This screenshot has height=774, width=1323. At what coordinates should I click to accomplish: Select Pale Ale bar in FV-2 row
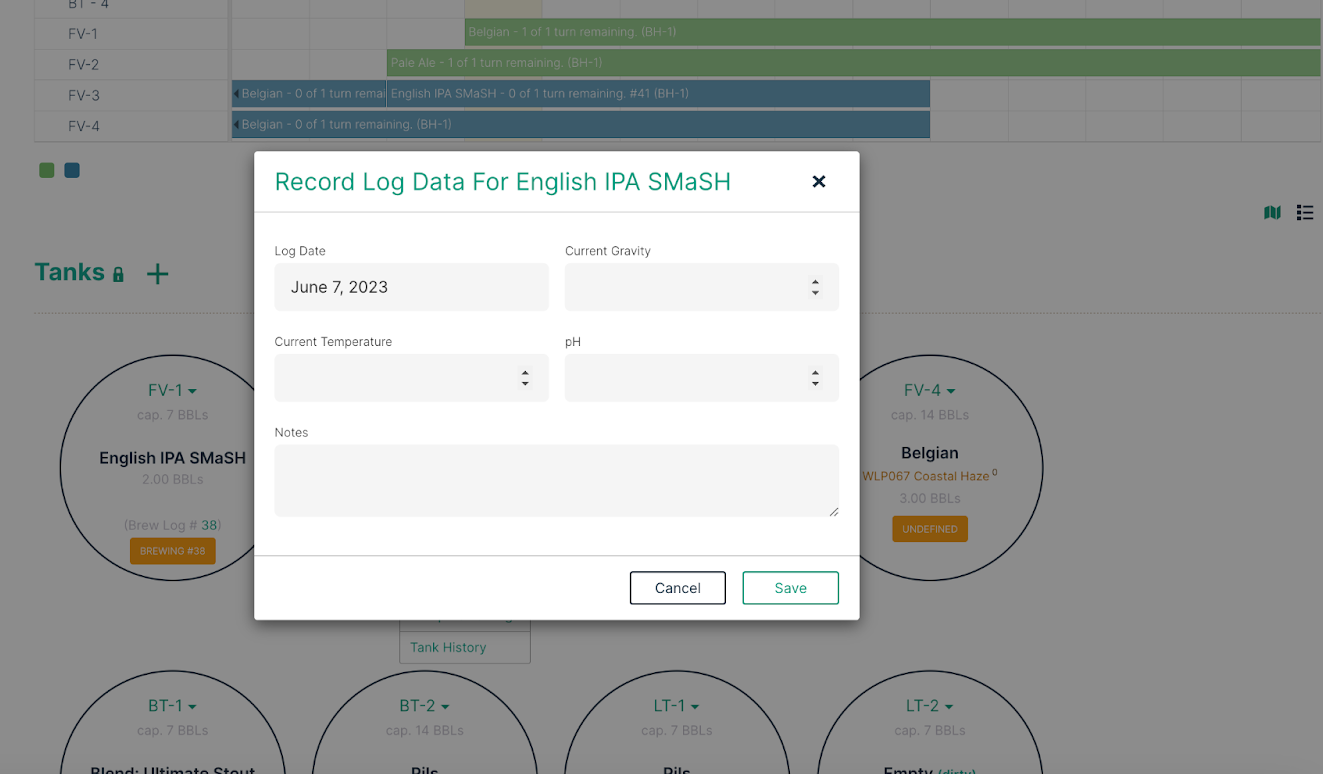pos(853,63)
